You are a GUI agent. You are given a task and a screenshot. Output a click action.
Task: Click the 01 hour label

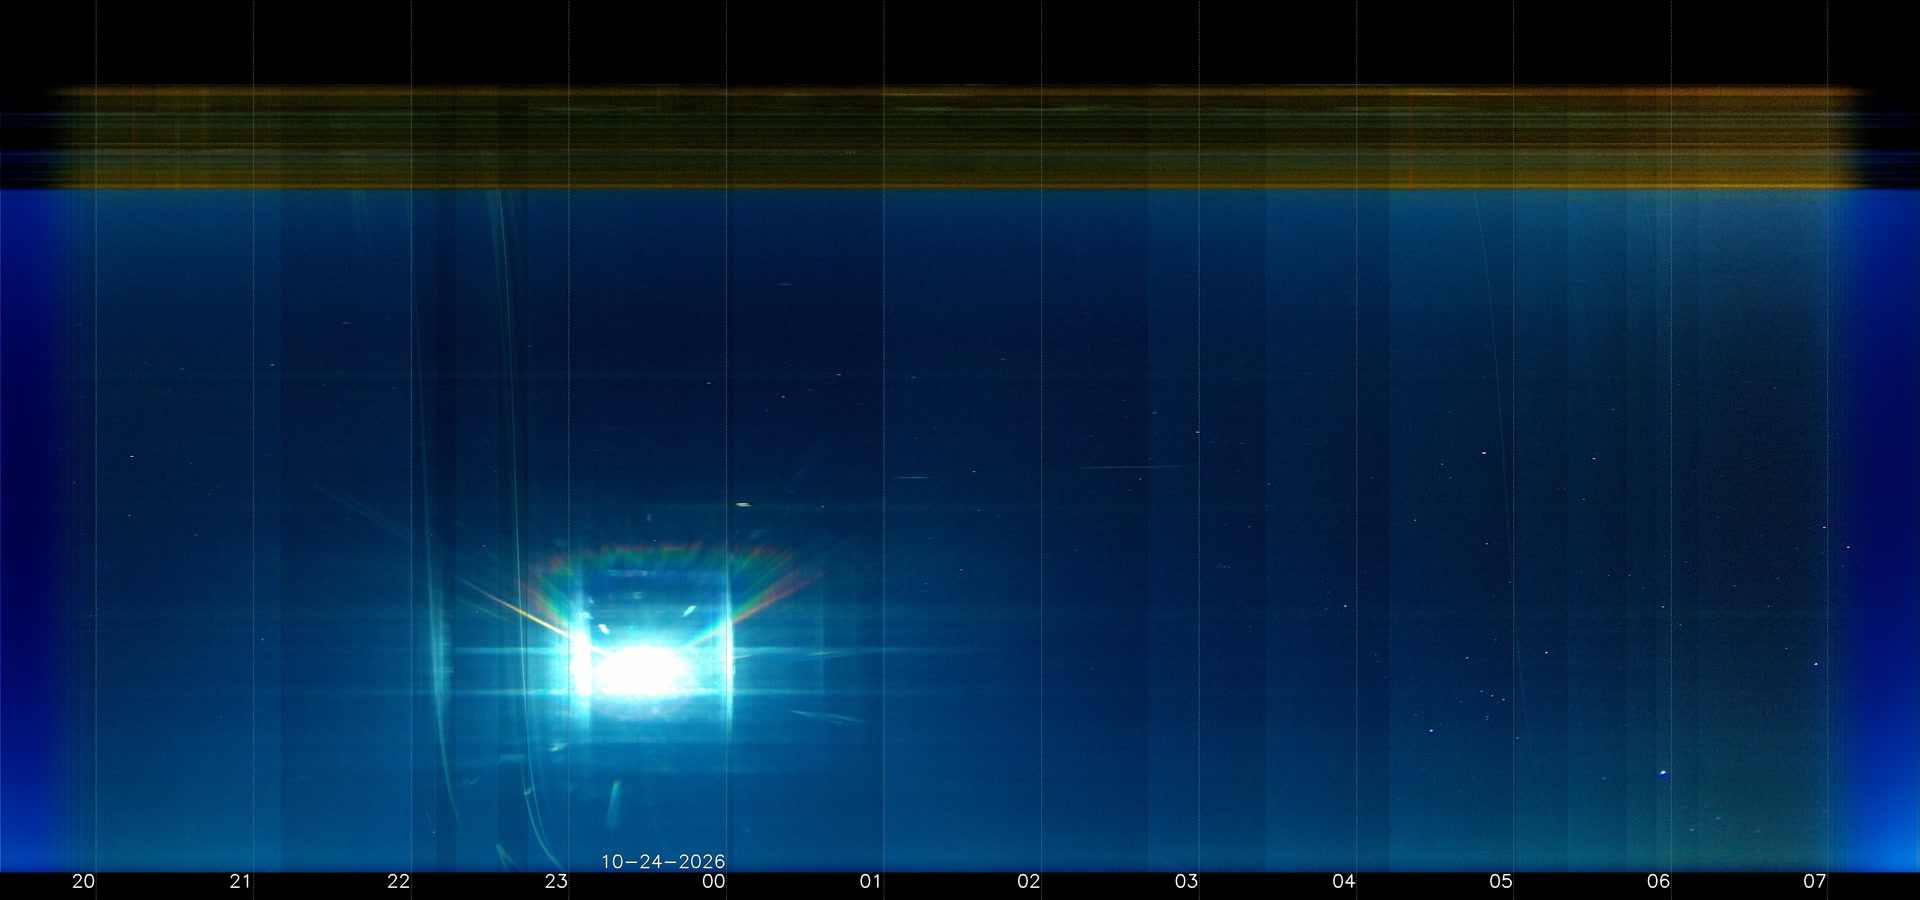pyautogui.click(x=871, y=882)
